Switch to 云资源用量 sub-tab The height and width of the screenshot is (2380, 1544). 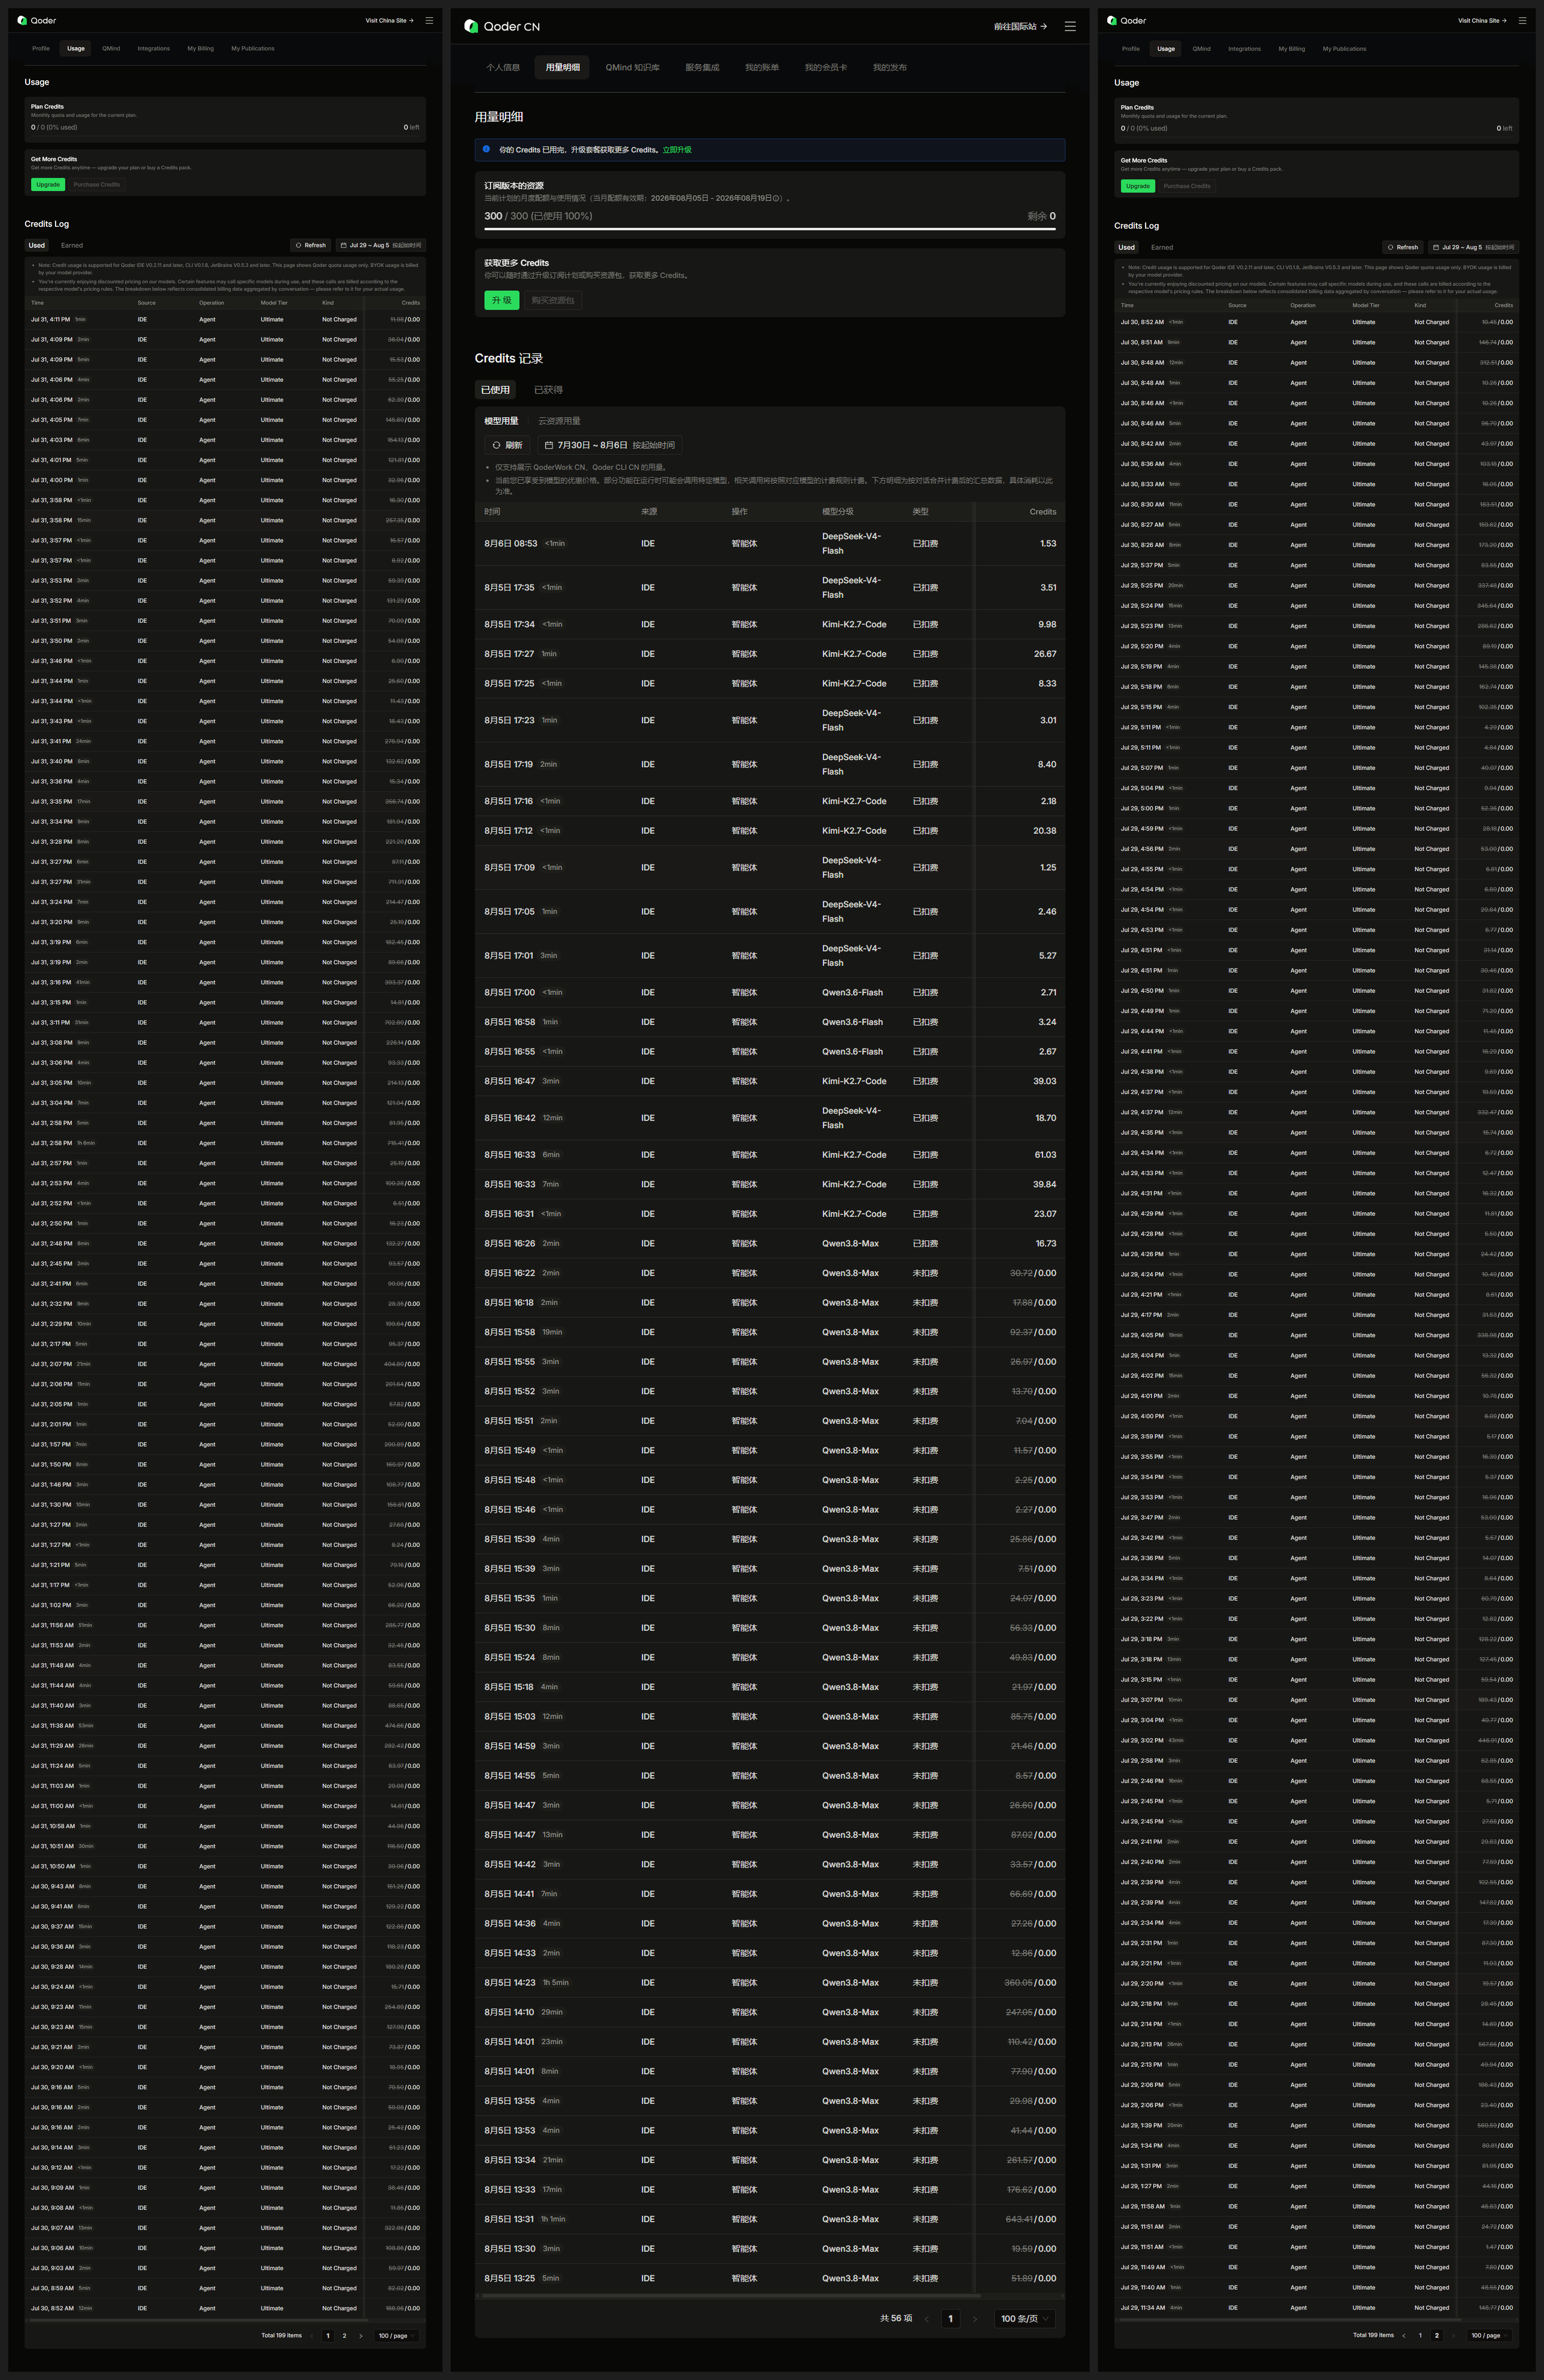click(559, 421)
